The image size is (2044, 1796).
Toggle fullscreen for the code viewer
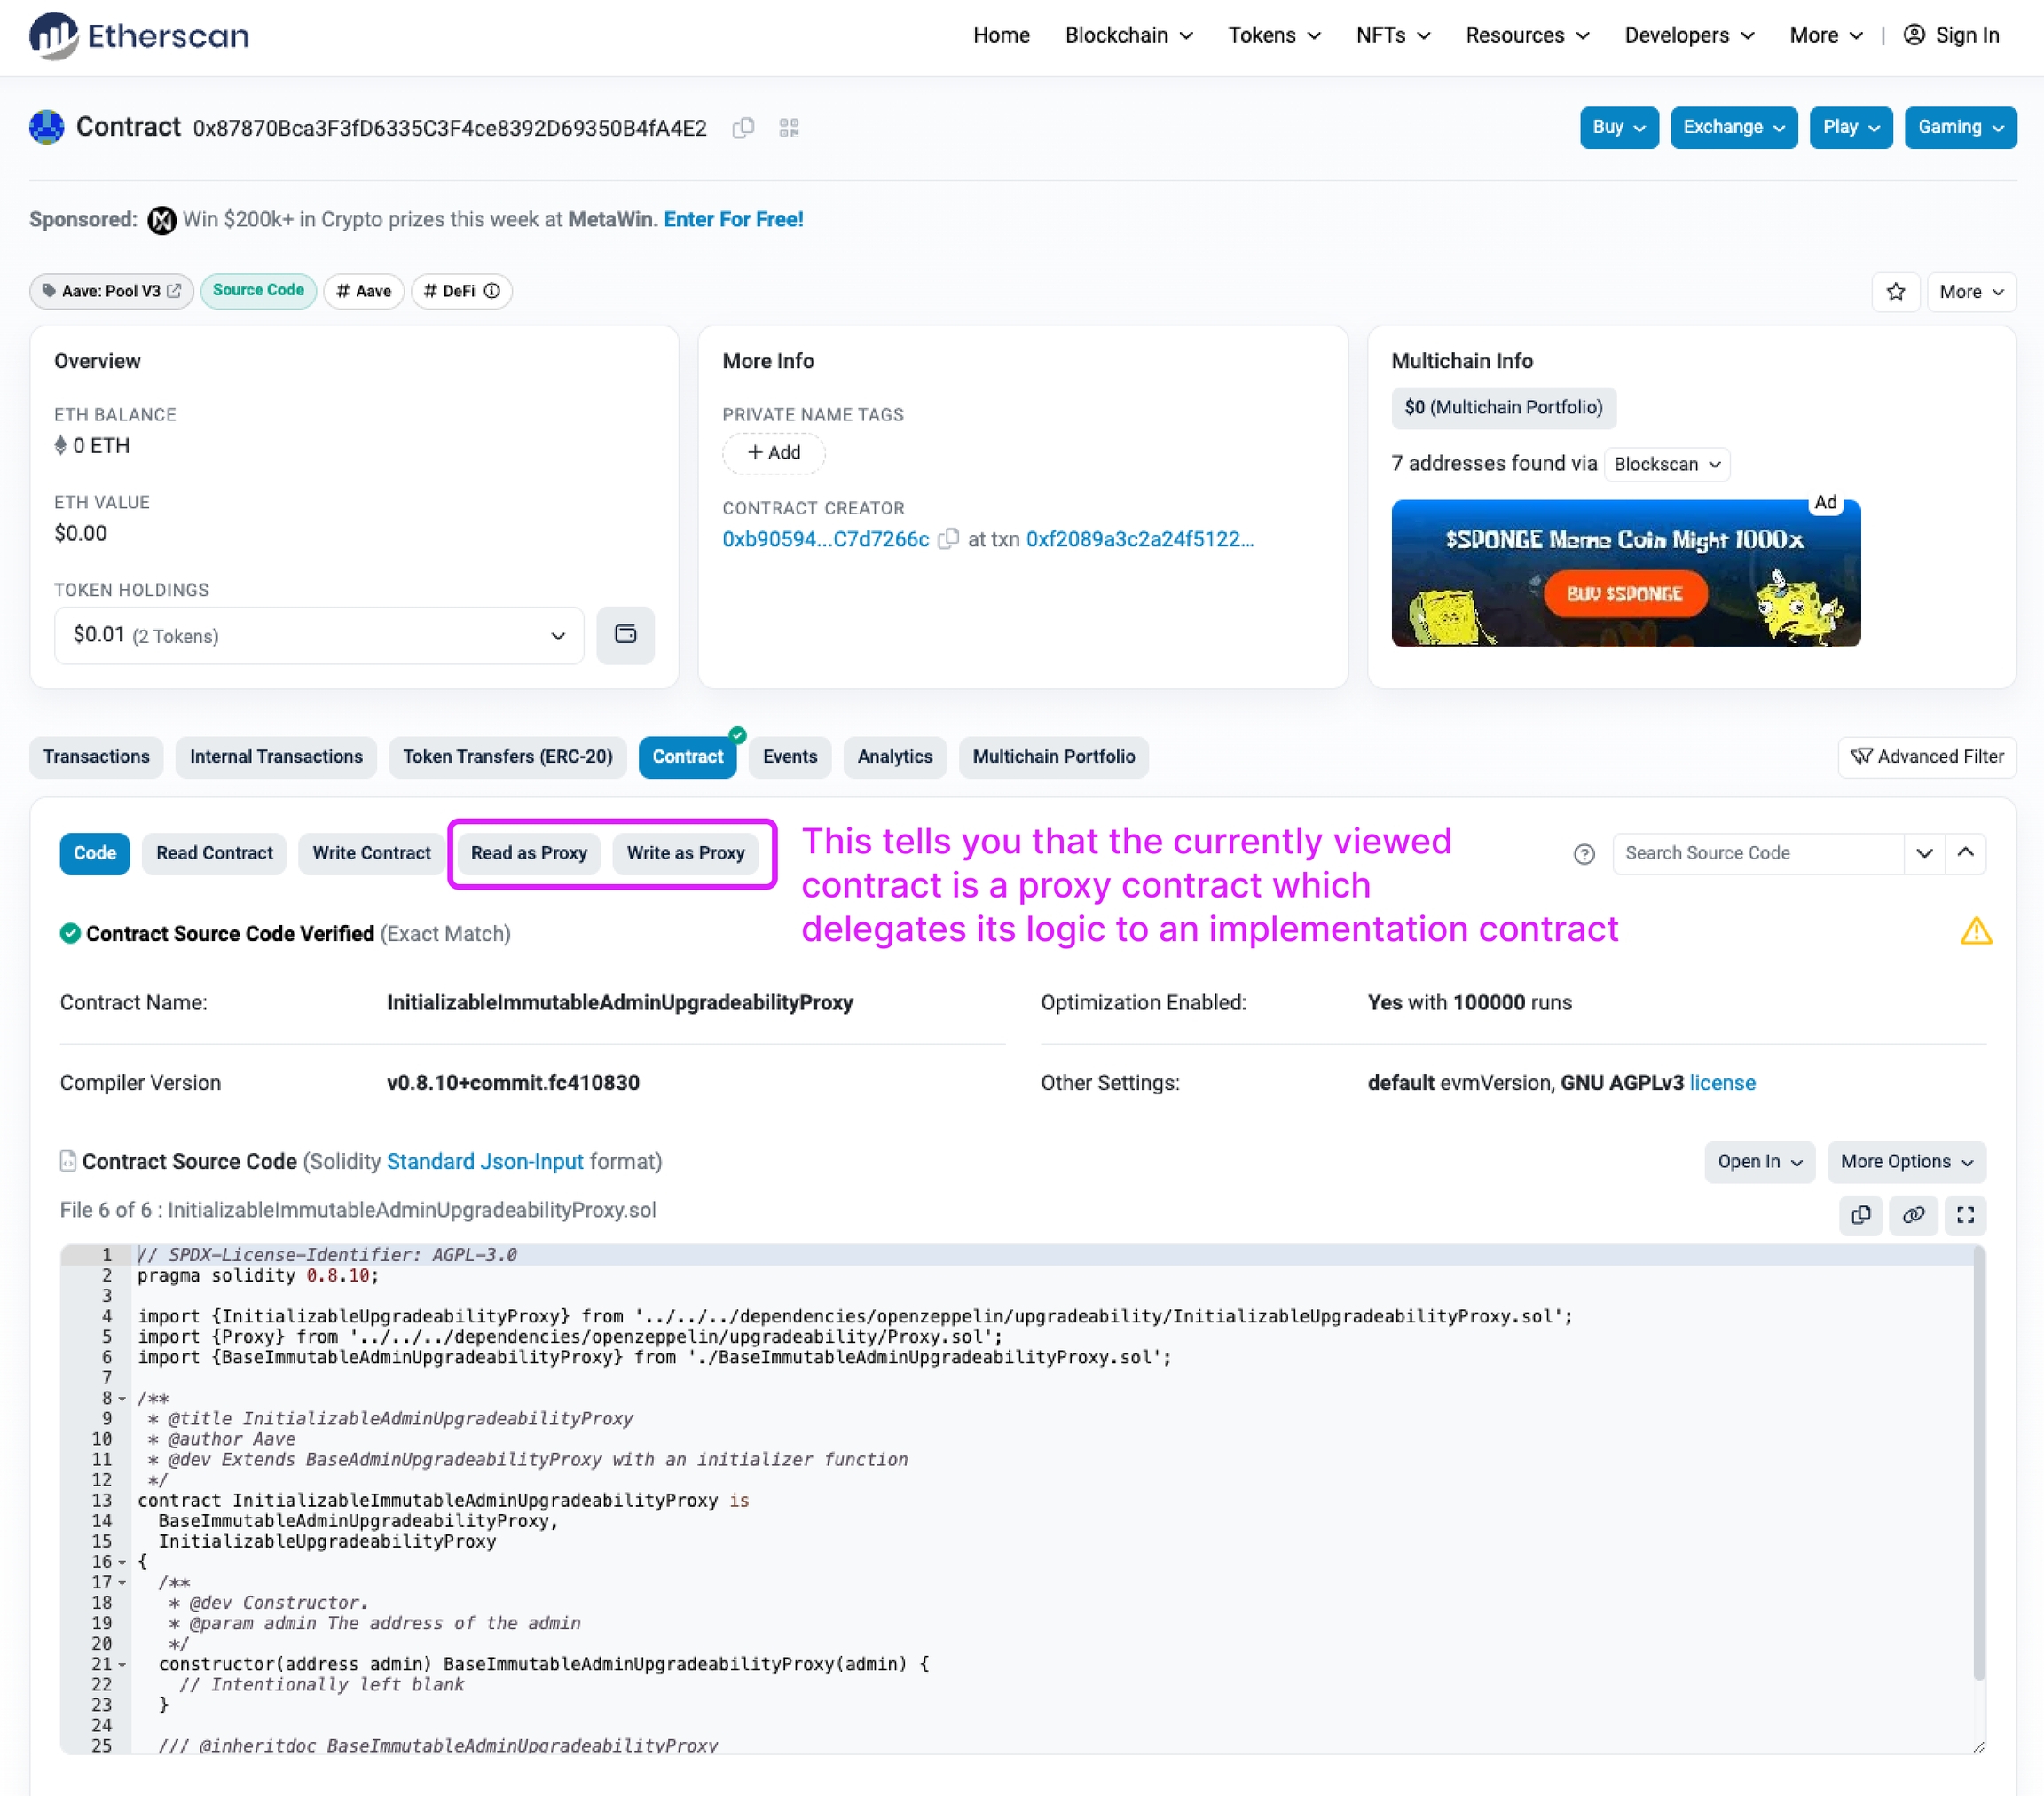(1965, 1215)
